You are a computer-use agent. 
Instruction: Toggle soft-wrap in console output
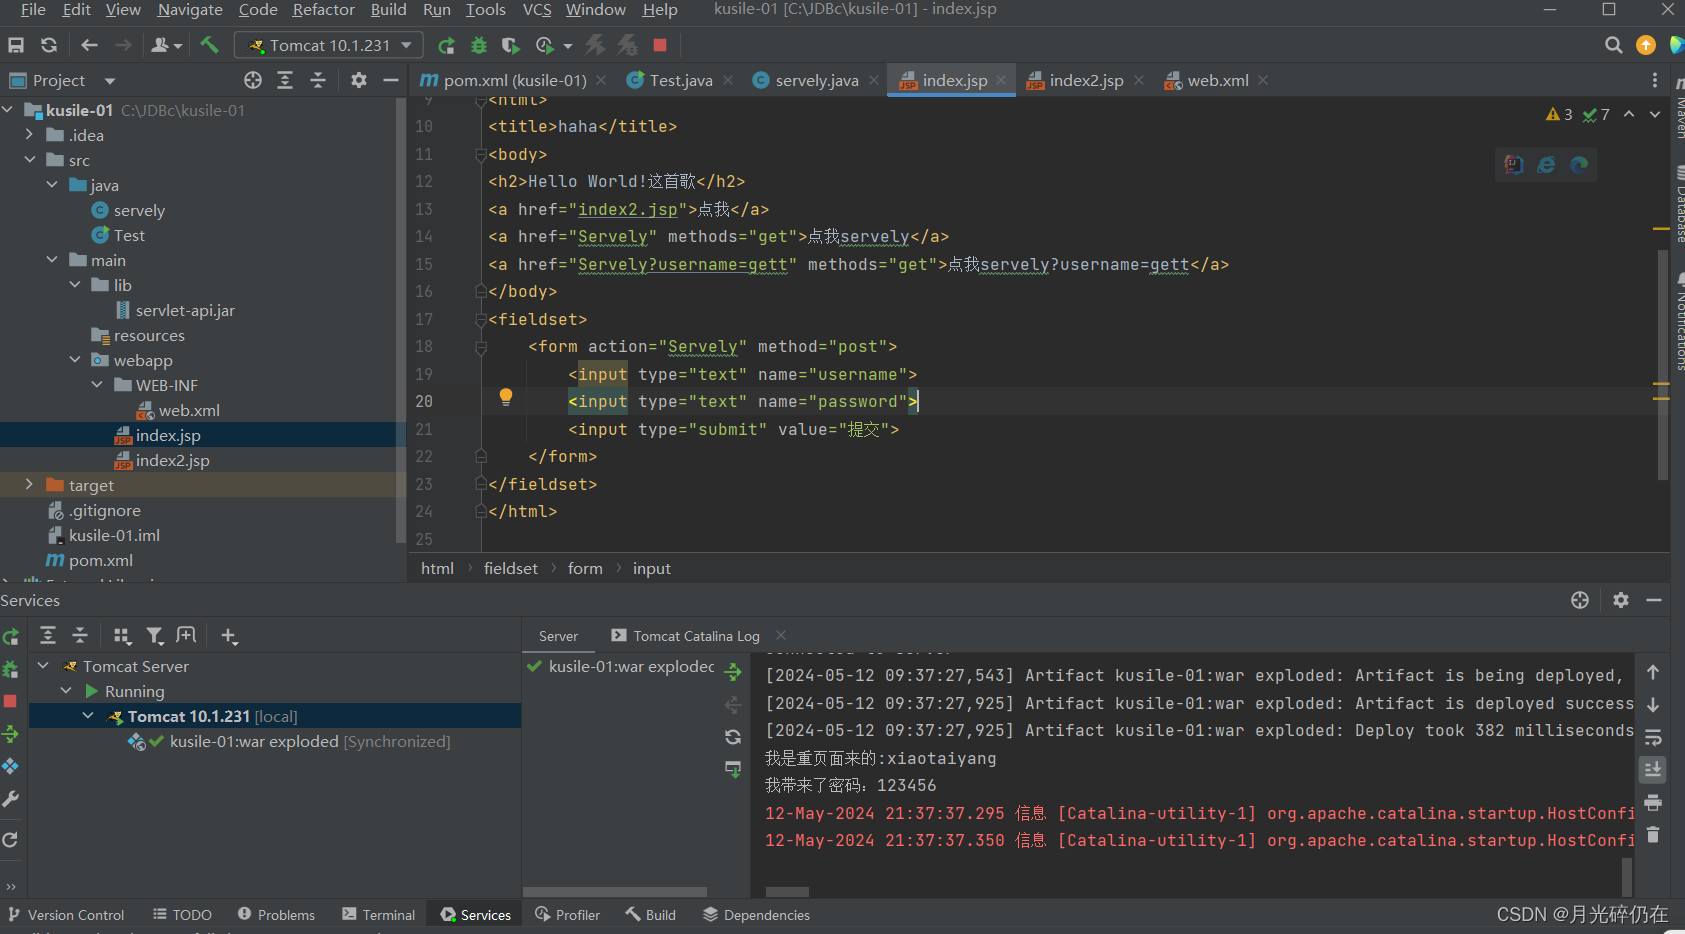(x=1653, y=738)
